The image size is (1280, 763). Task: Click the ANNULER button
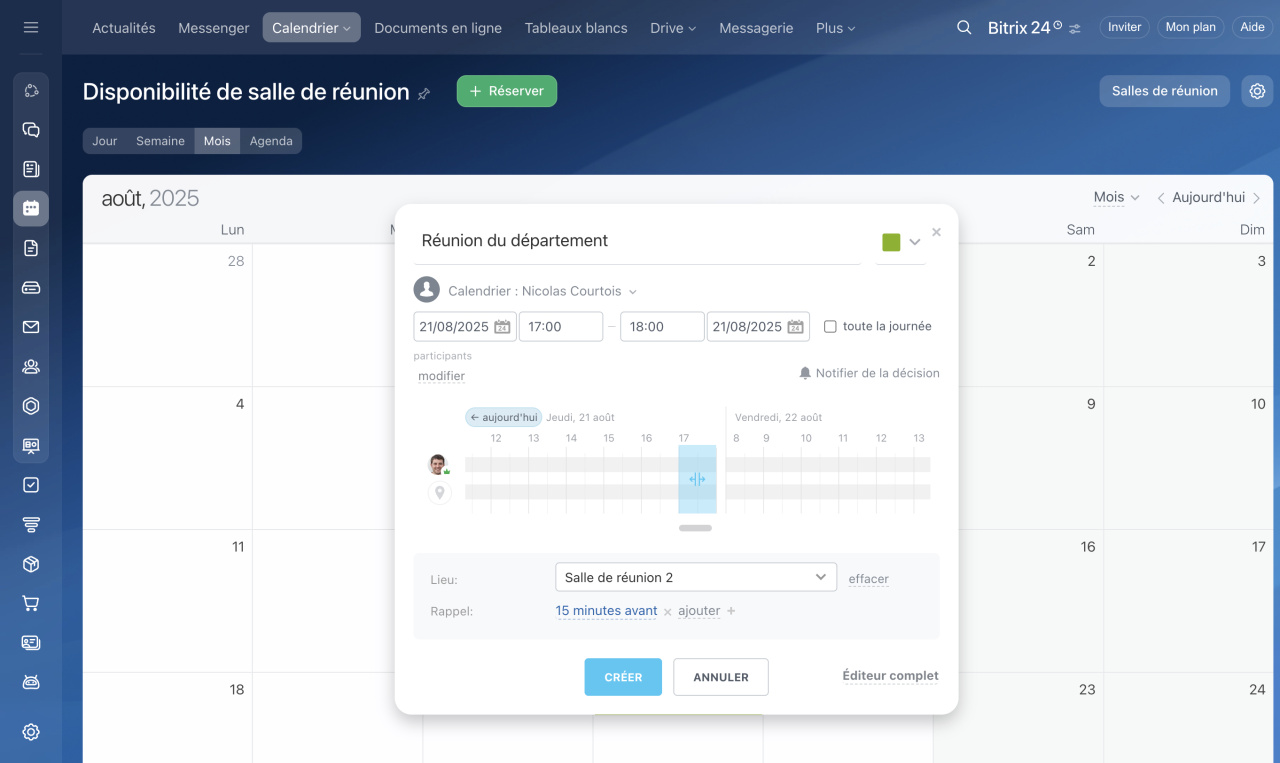point(721,677)
